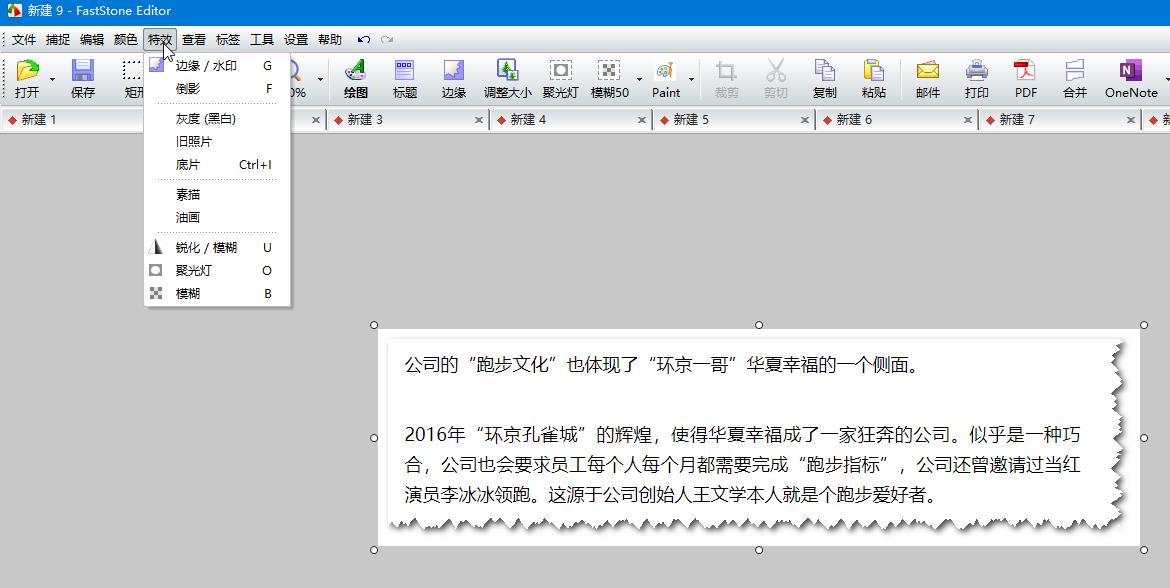
Task: Choose 锐化 / 模糊 in the menu
Action: coord(206,248)
